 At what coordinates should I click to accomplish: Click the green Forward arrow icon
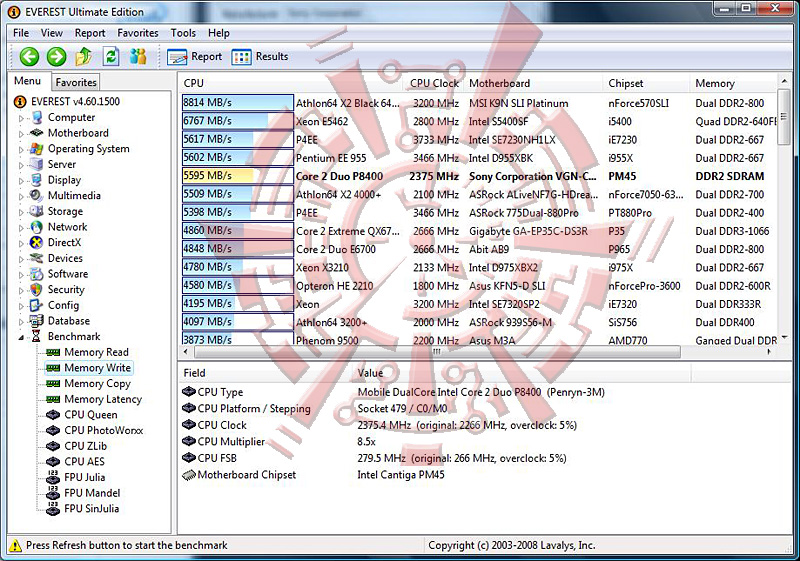coord(57,57)
